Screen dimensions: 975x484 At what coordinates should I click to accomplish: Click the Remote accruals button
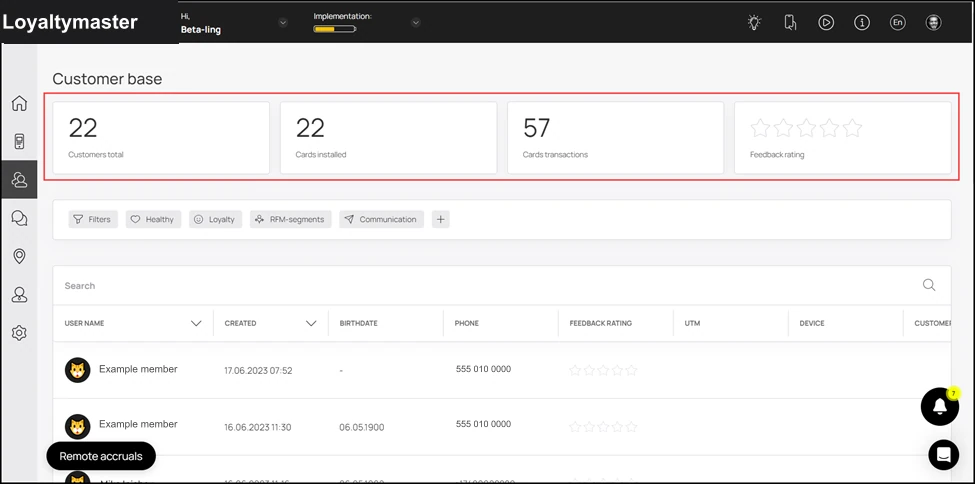click(101, 456)
